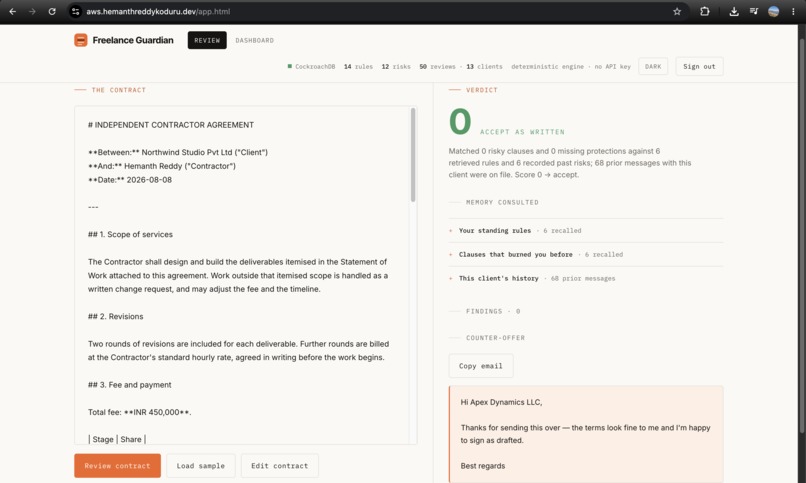
Task: Click the '50 reviews' status entry
Action: [x=437, y=66]
